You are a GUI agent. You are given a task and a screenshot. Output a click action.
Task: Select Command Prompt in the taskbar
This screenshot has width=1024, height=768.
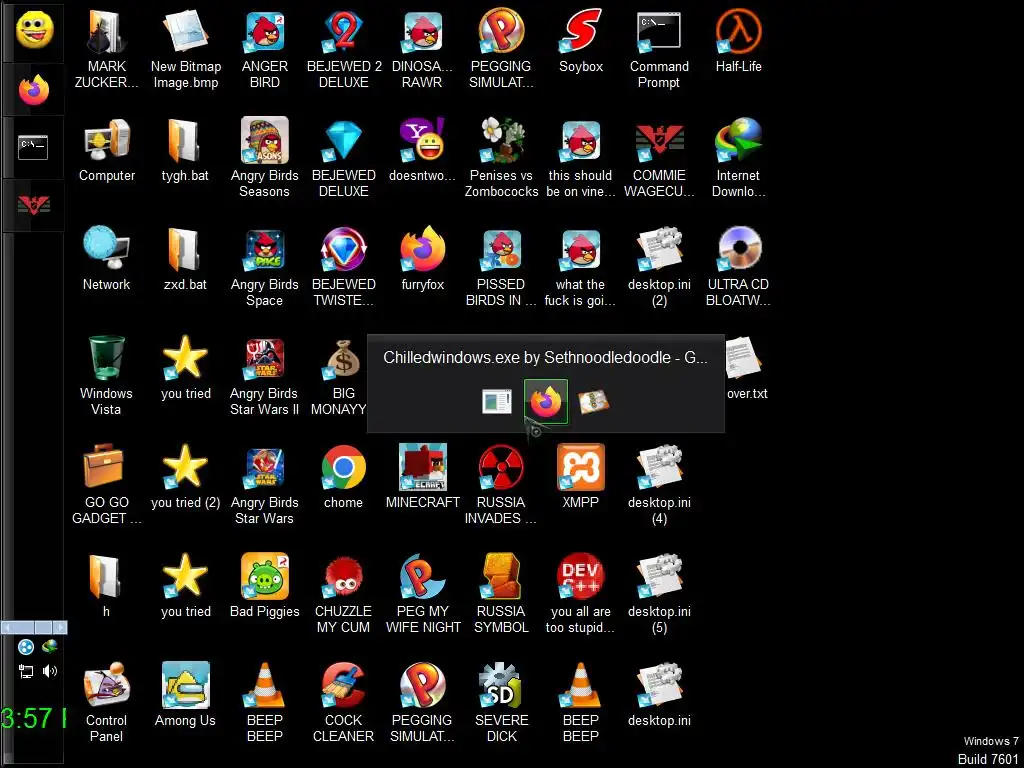pyautogui.click(x=34, y=147)
